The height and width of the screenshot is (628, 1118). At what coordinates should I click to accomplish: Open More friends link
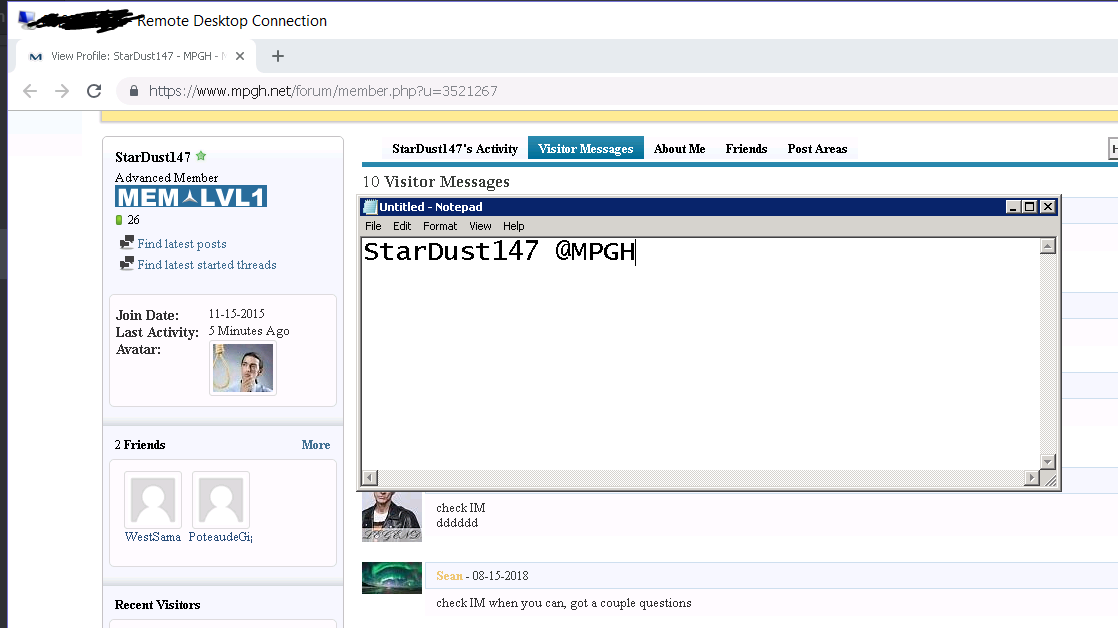316,445
